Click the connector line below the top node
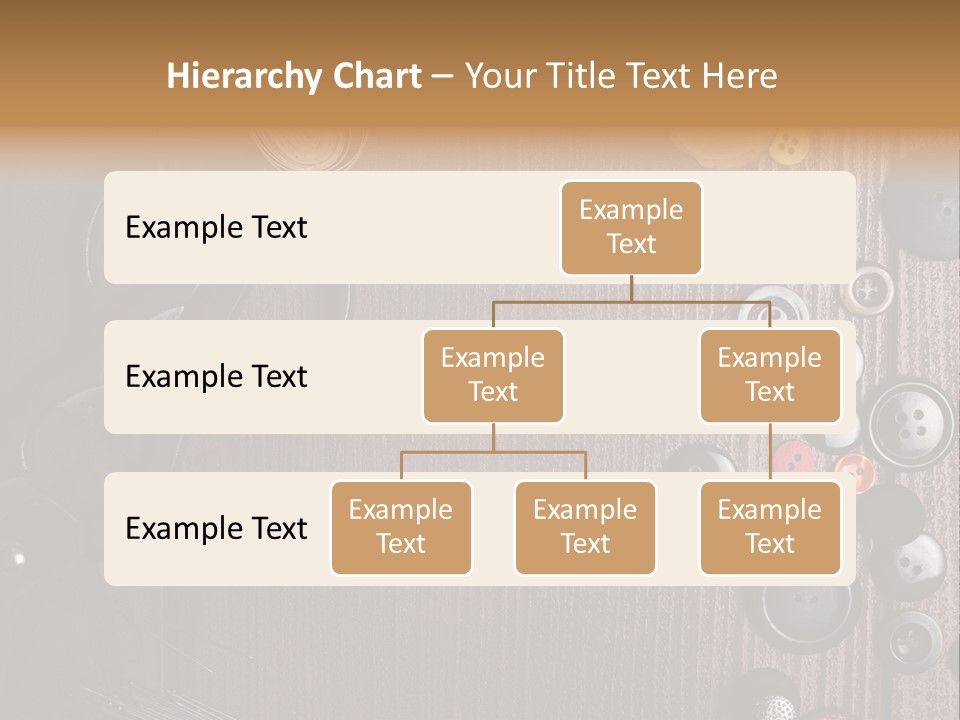960x720 pixels. pos(631,290)
